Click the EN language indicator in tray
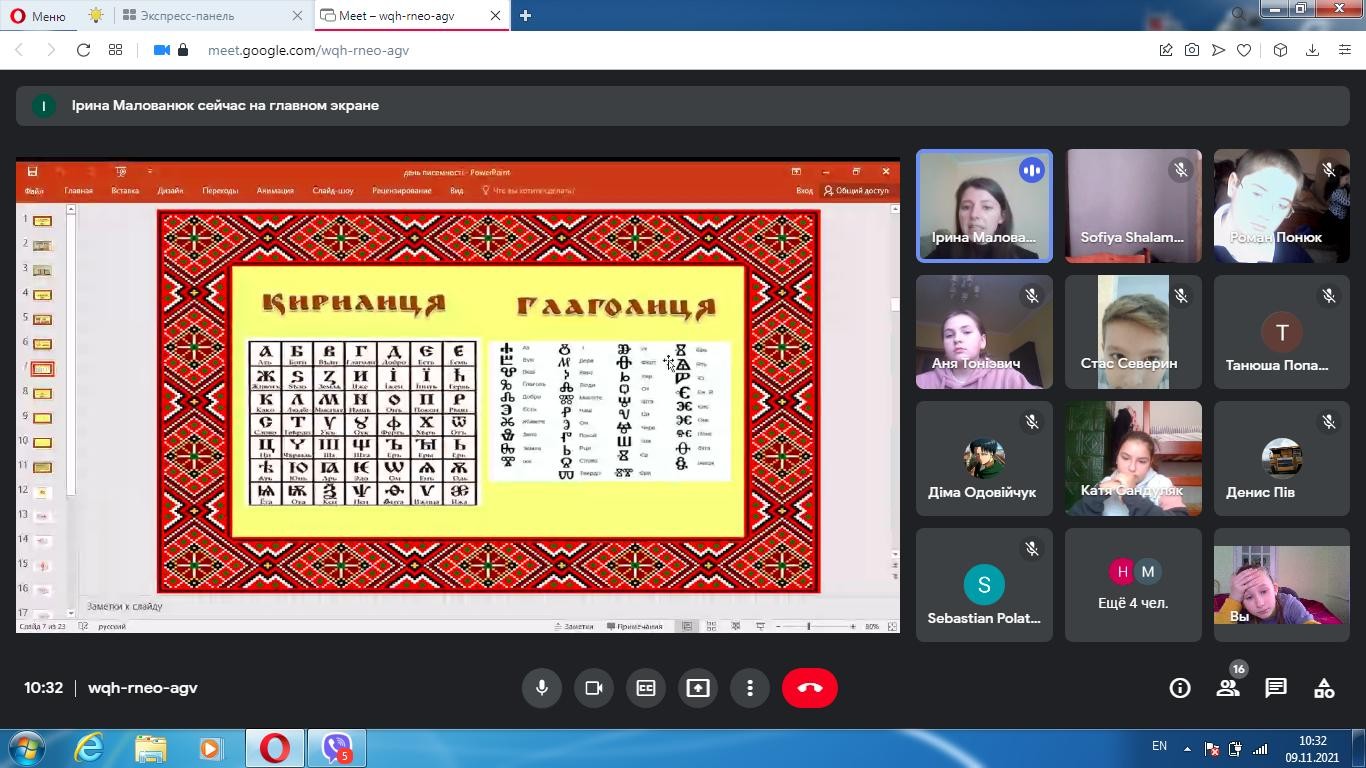Image resolution: width=1366 pixels, height=768 pixels. (1160, 746)
